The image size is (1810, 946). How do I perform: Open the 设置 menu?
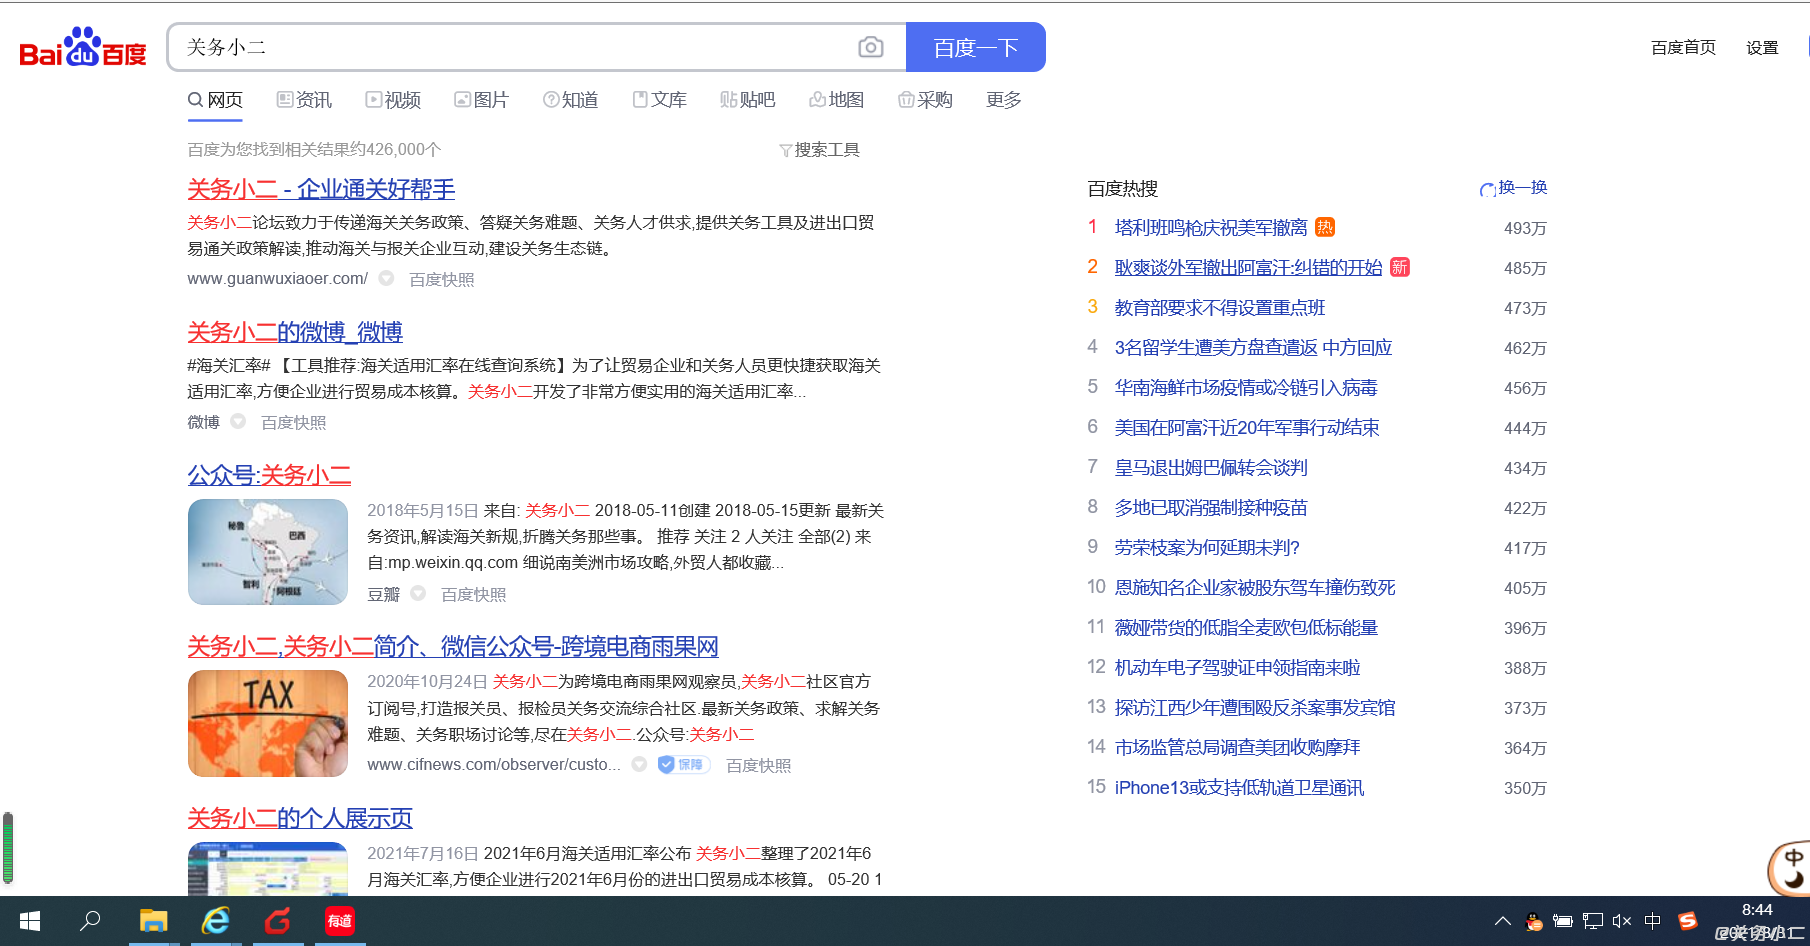tap(1762, 47)
